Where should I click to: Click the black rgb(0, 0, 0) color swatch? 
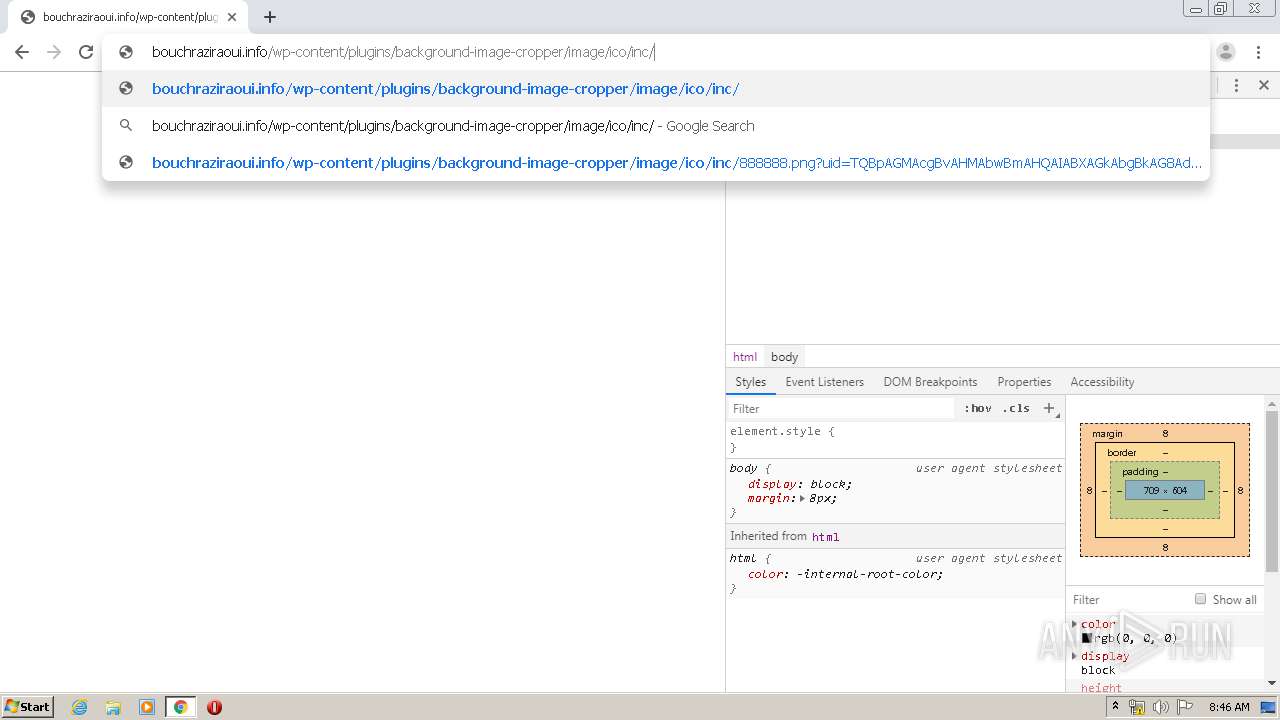[1087, 638]
